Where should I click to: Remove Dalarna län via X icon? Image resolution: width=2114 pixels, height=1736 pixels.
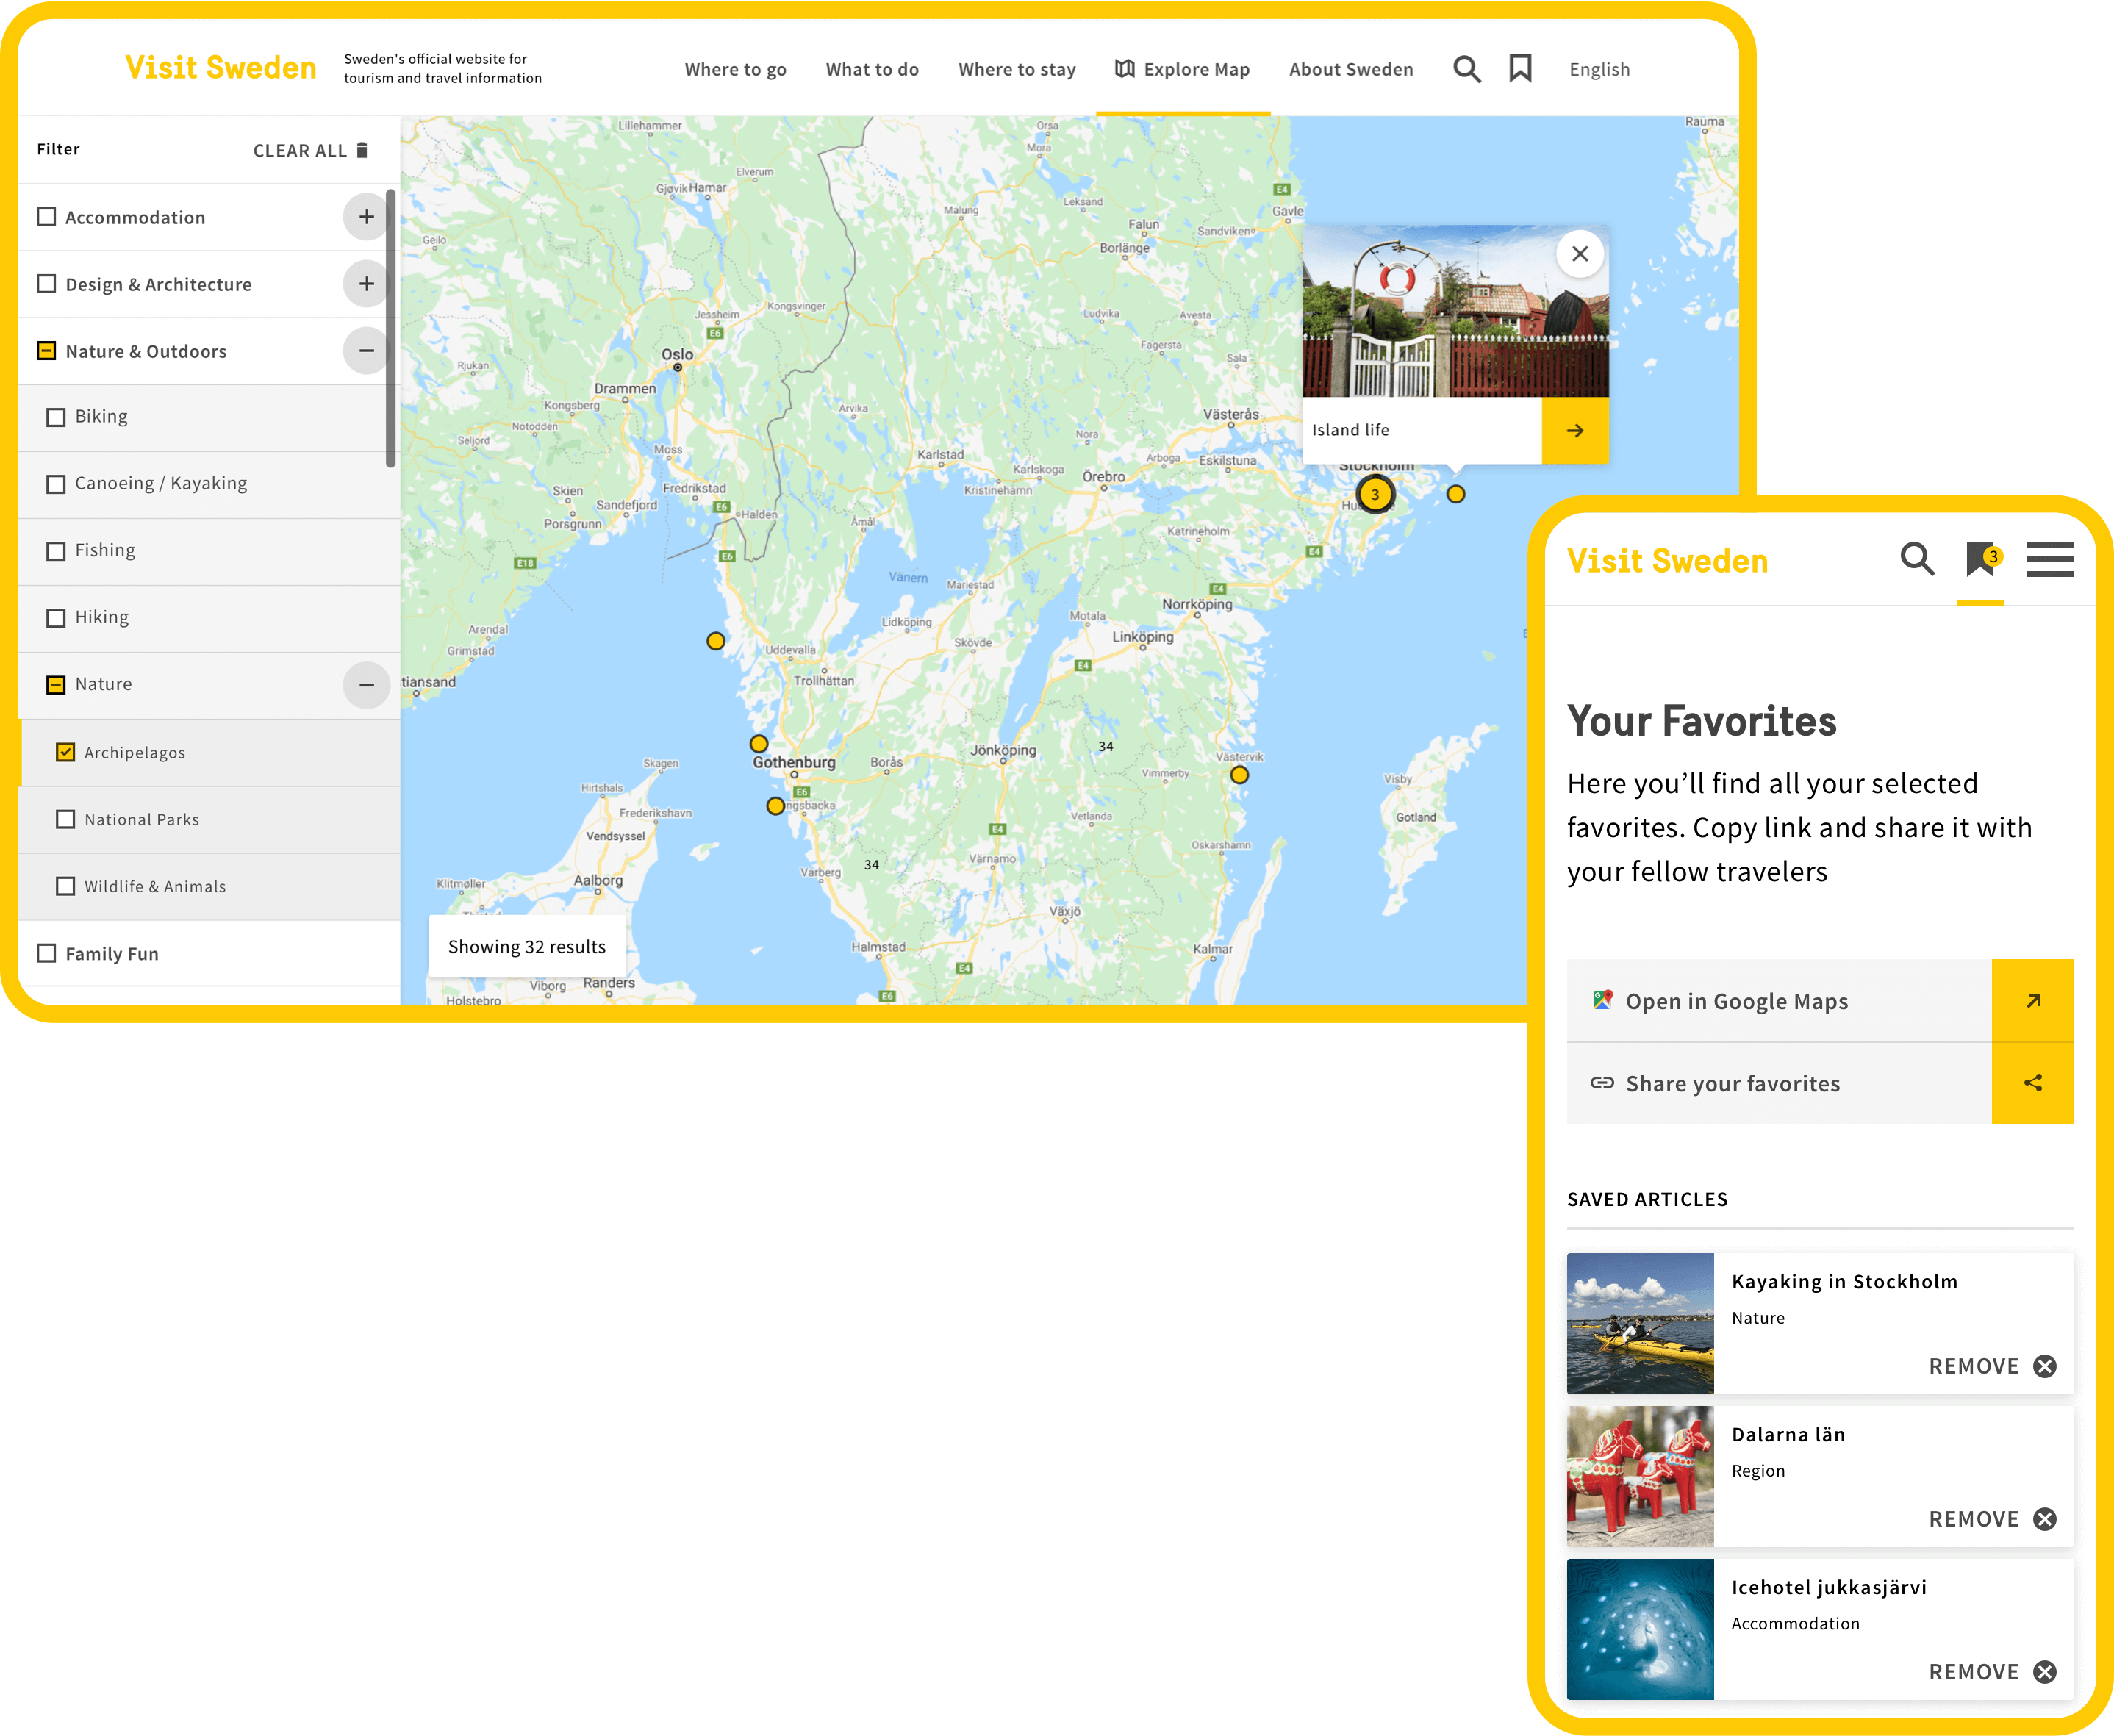tap(2045, 1519)
